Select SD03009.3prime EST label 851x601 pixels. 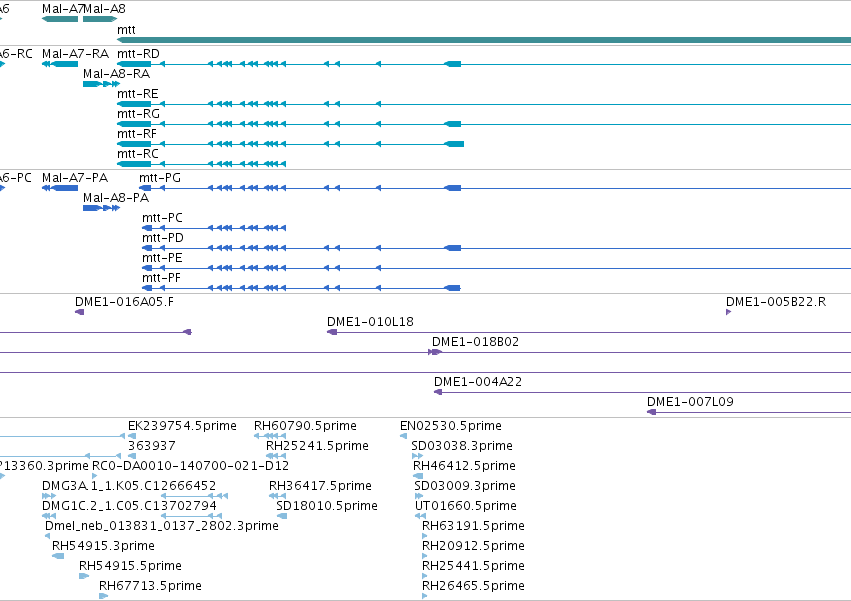coord(465,486)
